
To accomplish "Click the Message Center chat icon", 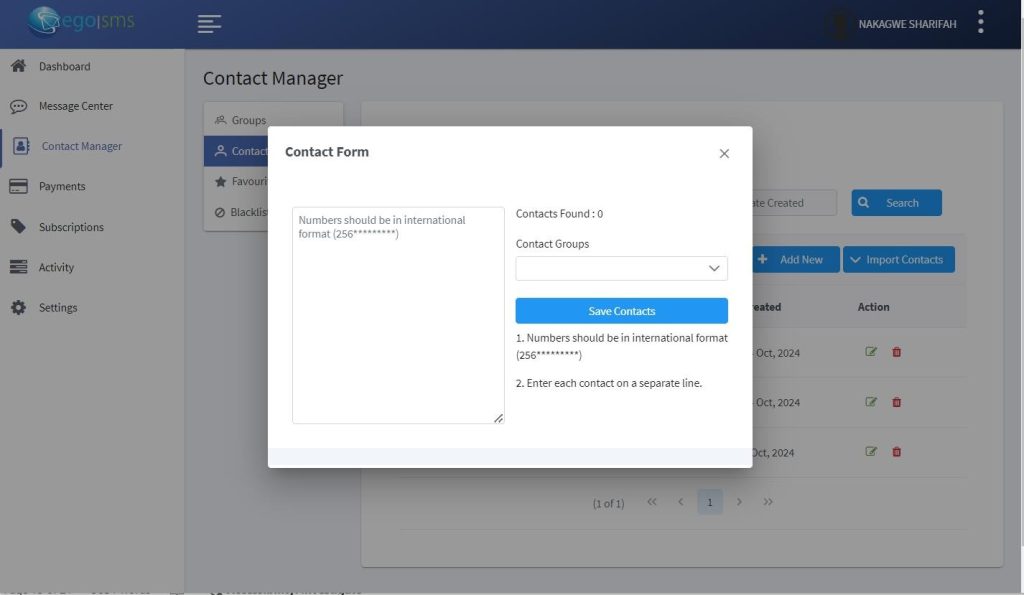I will (18, 106).
